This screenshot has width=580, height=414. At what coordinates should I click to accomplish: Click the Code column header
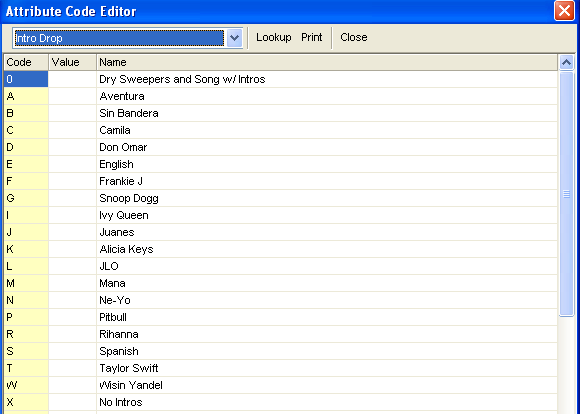tap(26, 62)
